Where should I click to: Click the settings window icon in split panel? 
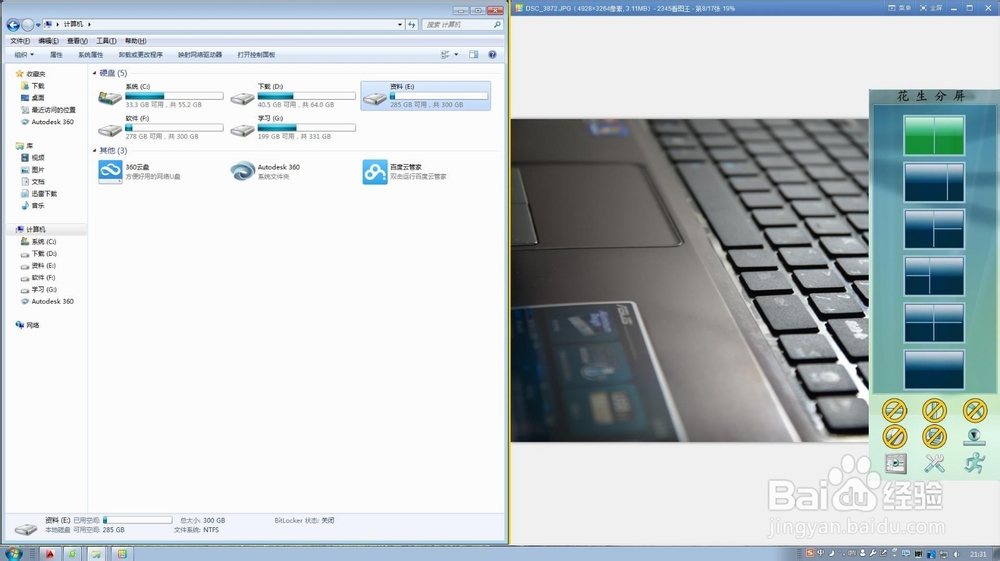(x=895, y=463)
